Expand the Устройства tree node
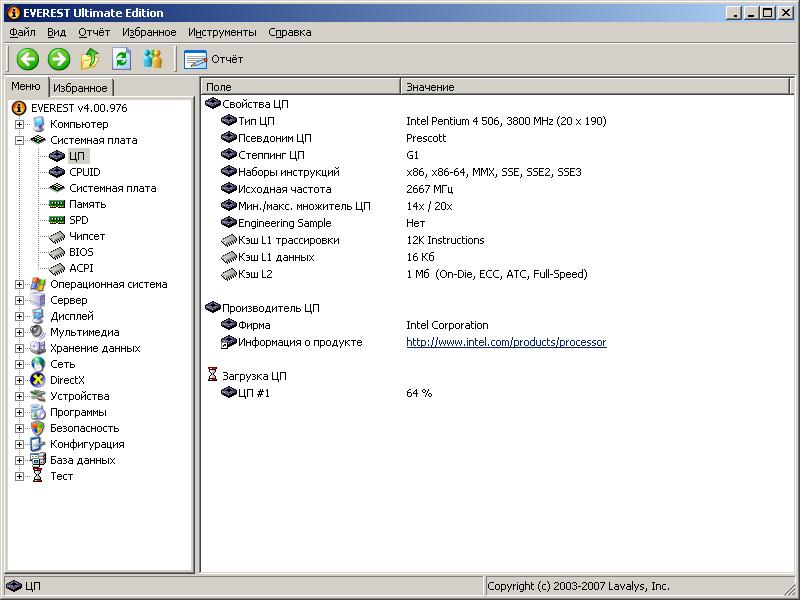 (19, 396)
